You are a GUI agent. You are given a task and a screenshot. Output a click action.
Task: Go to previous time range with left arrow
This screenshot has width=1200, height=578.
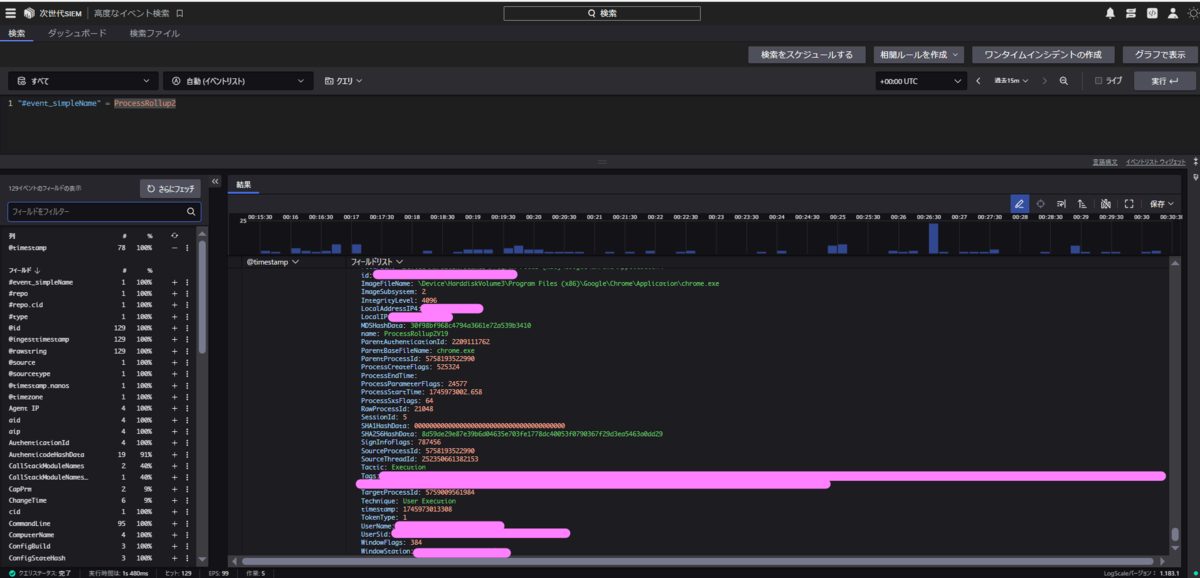pos(978,81)
